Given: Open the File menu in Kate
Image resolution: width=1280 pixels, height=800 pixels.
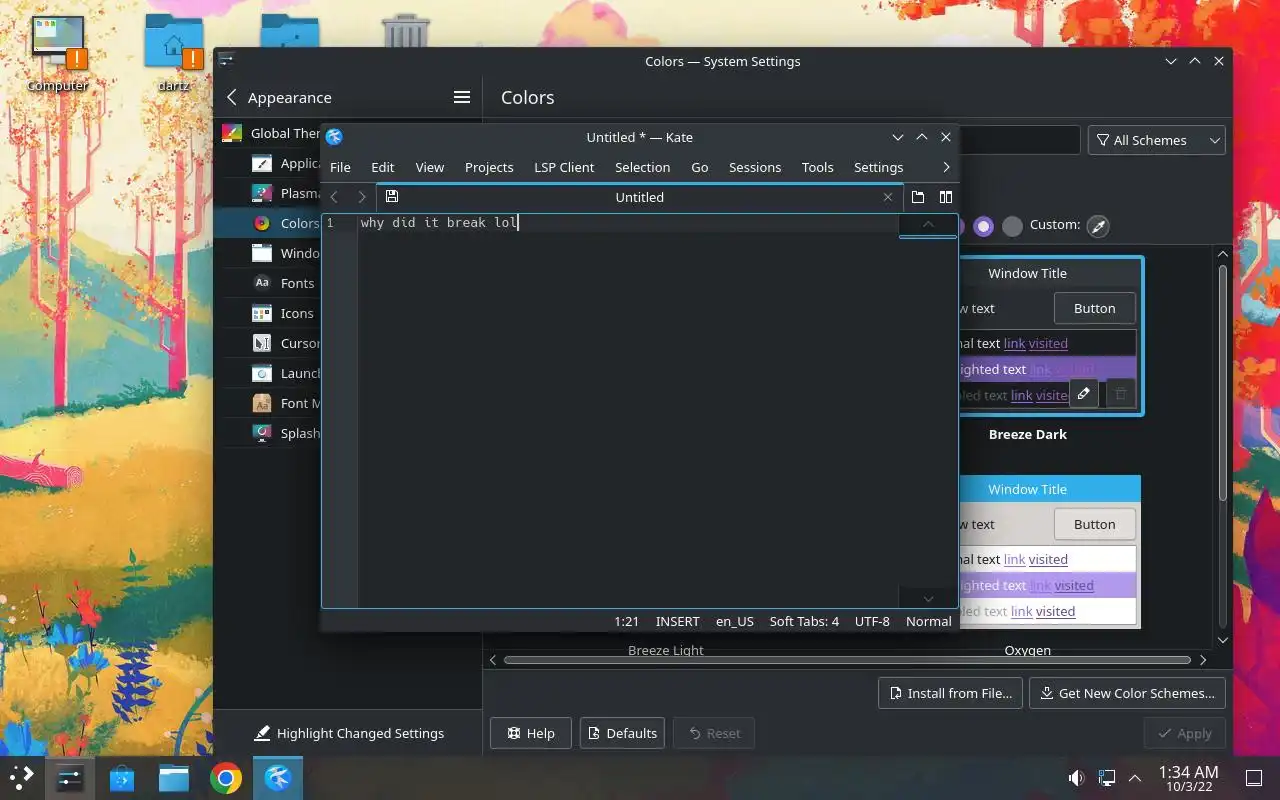Looking at the screenshot, I should [340, 167].
